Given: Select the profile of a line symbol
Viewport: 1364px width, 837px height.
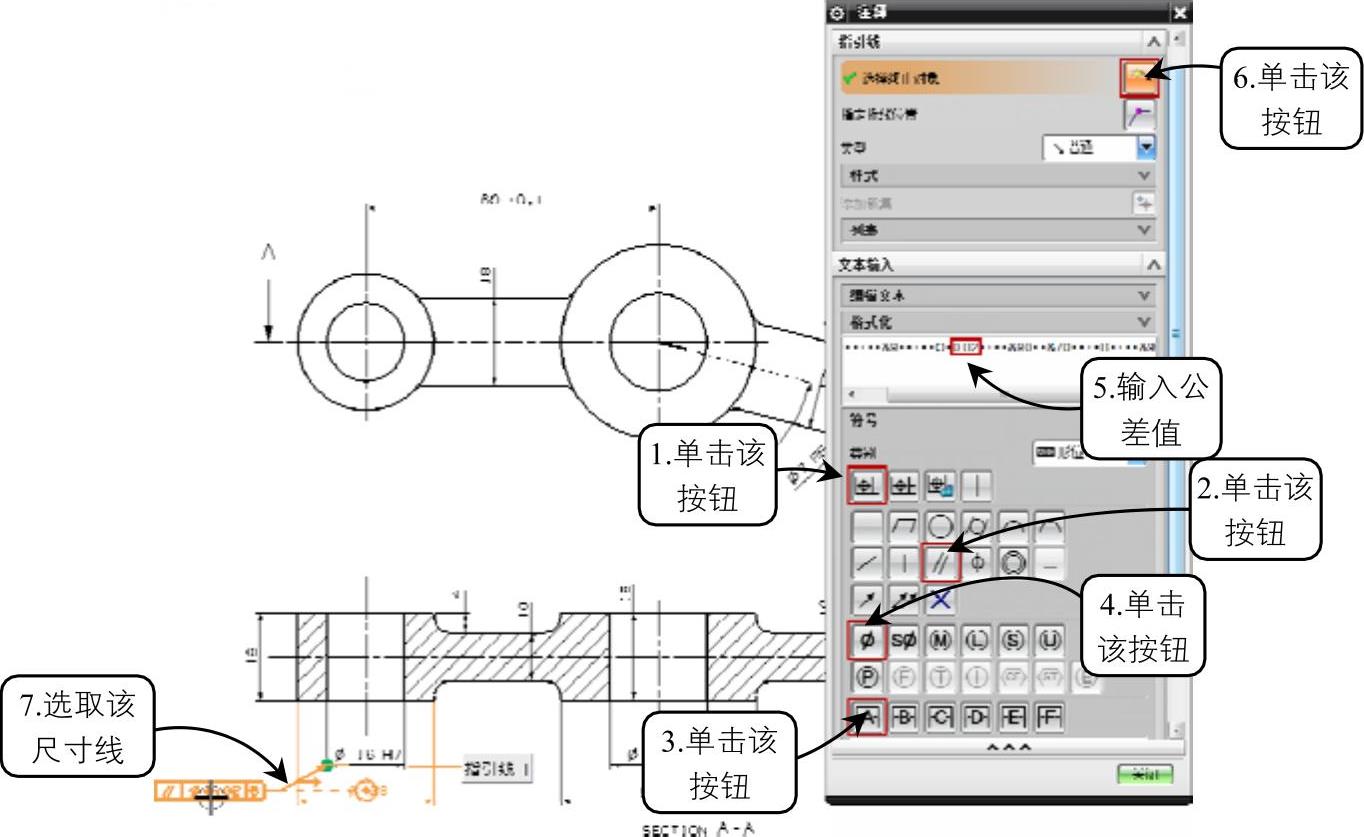Looking at the screenshot, I should pyautogui.click(x=1014, y=526).
